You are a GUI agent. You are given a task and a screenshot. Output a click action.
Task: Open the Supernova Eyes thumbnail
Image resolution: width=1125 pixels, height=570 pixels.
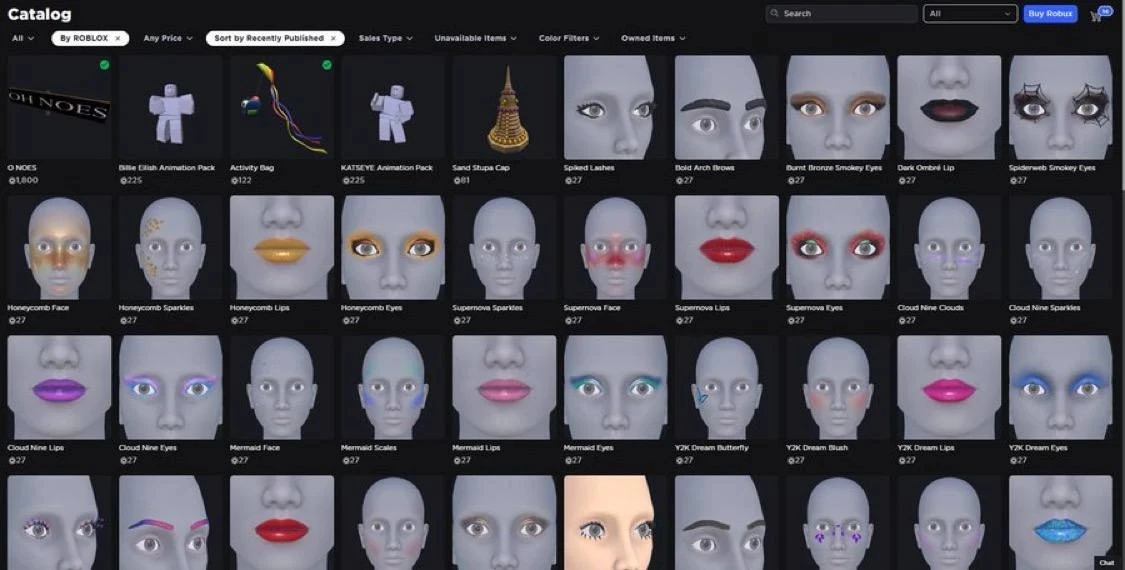tap(838, 247)
